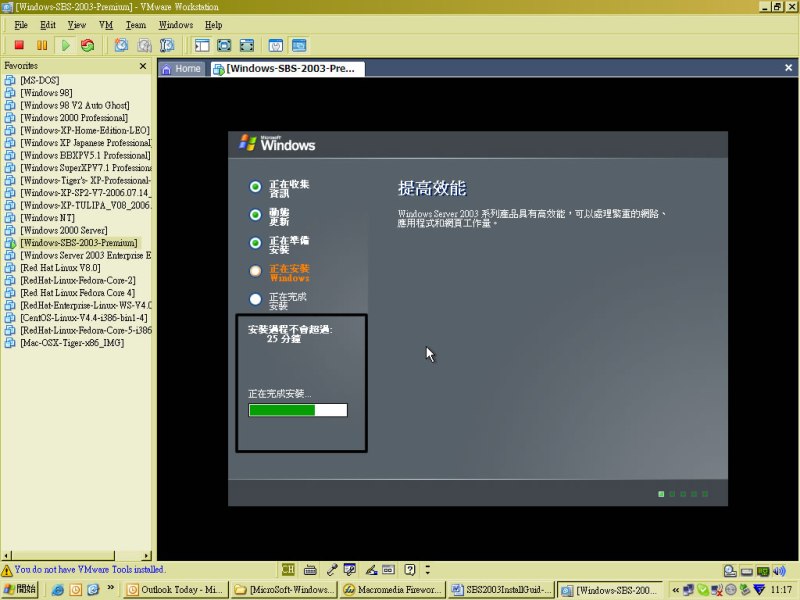The image size is (800, 600).
Task: Select [CentOS-Linux-V4.4-i386-bin1-4] favorite
Action: coord(84,318)
